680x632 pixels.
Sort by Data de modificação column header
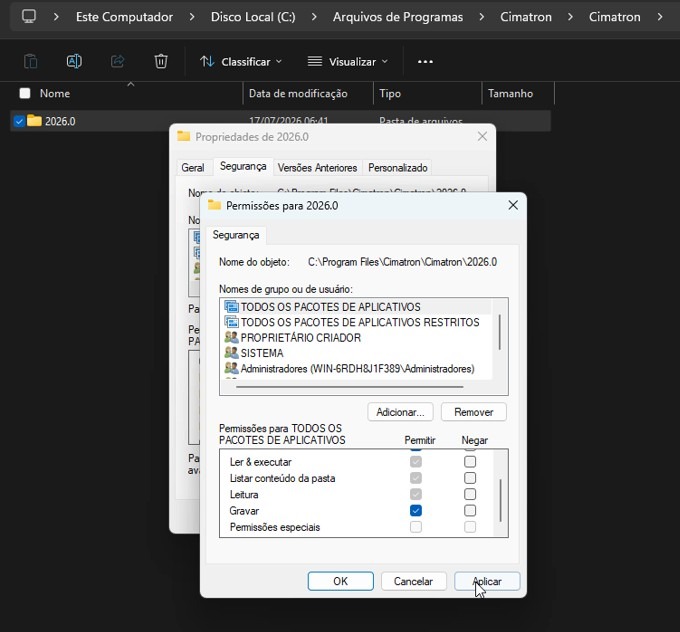coord(298,93)
